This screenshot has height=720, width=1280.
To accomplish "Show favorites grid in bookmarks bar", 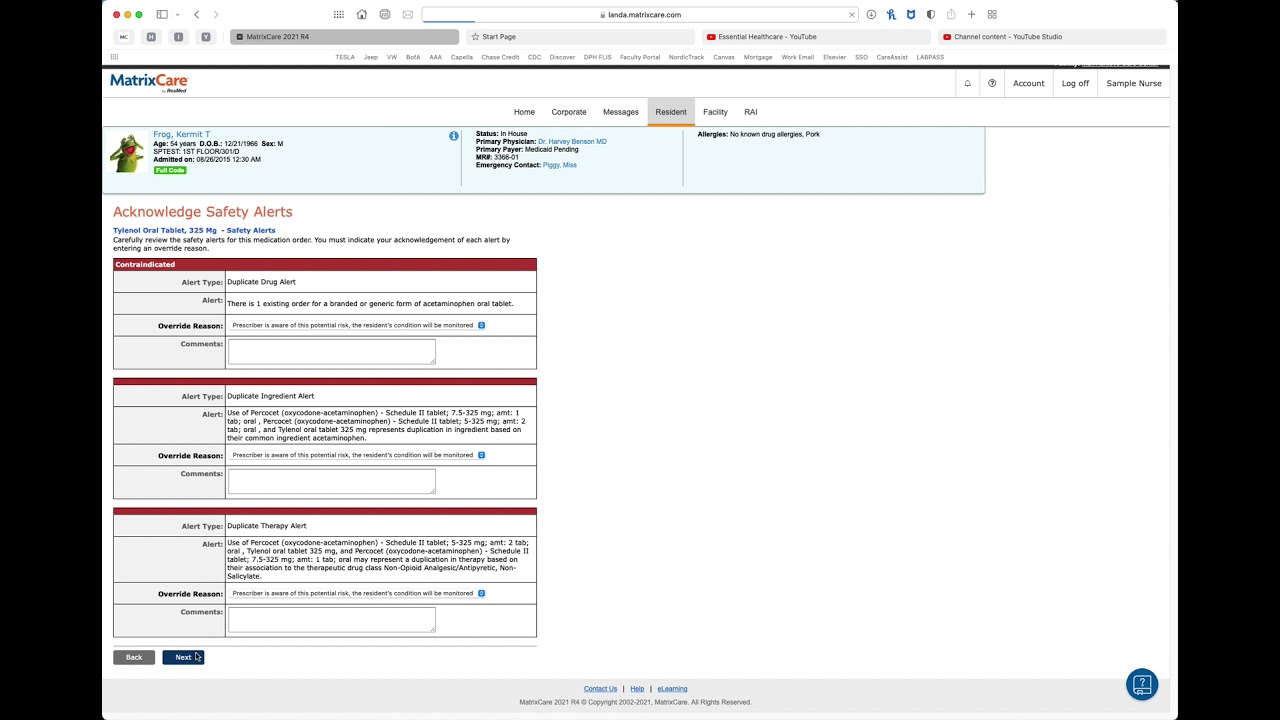I will [x=114, y=57].
